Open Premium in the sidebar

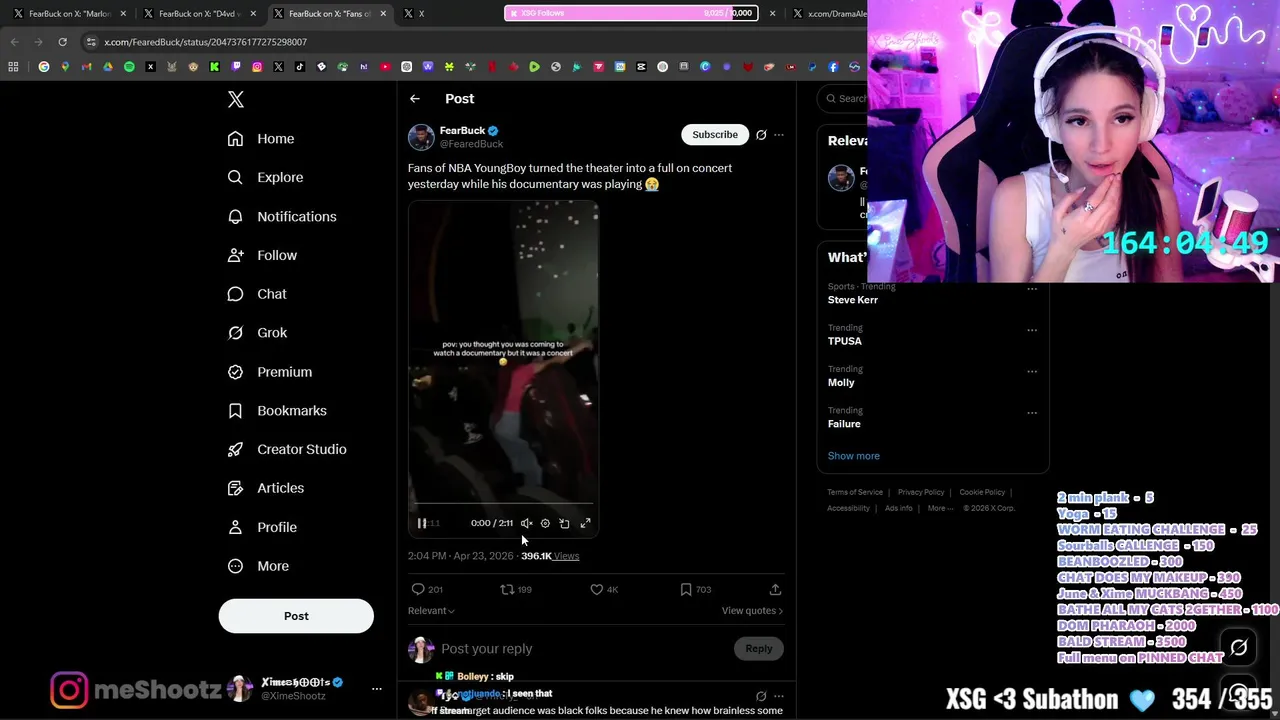(270, 372)
